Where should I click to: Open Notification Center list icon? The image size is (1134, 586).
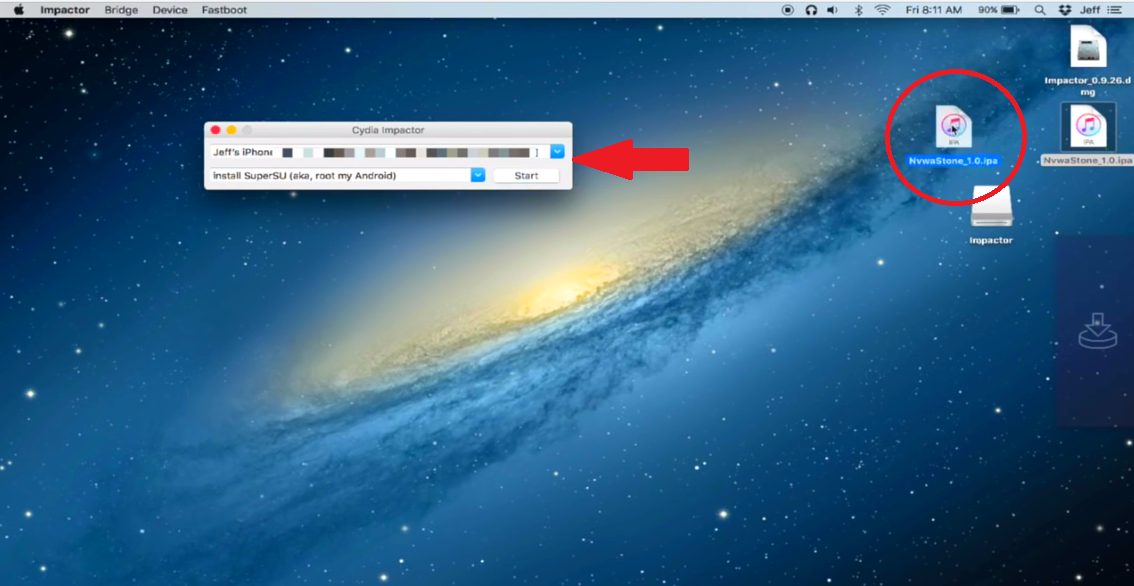(x=1114, y=10)
